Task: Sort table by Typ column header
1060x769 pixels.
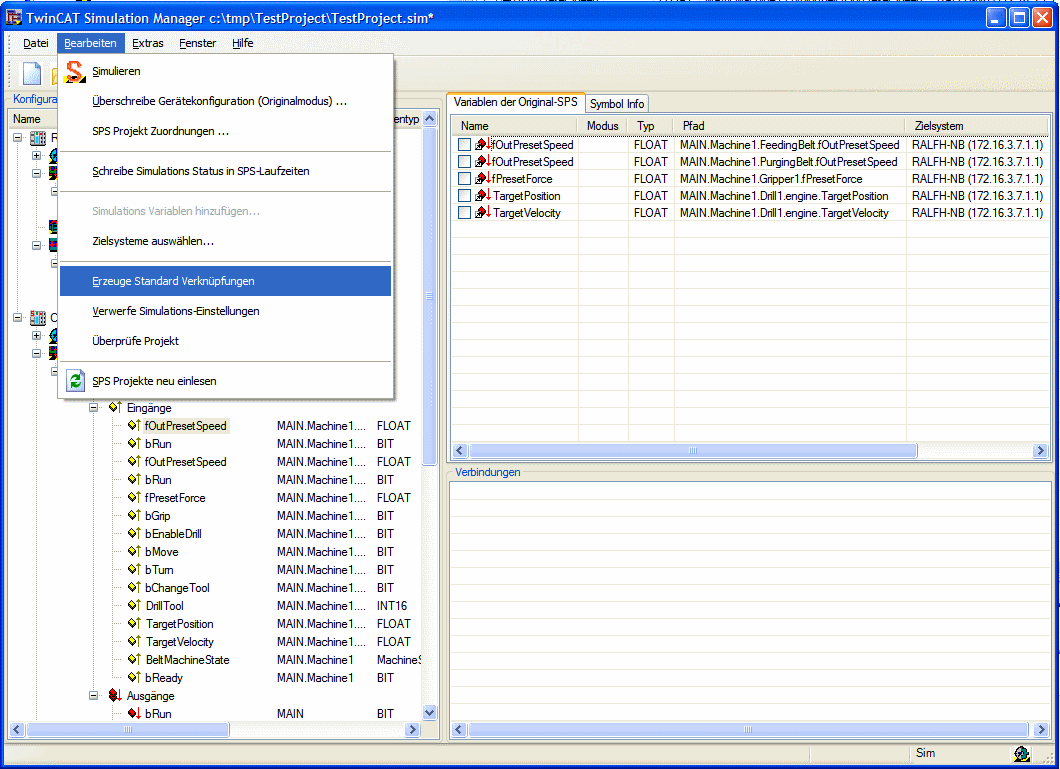Action: click(650, 126)
